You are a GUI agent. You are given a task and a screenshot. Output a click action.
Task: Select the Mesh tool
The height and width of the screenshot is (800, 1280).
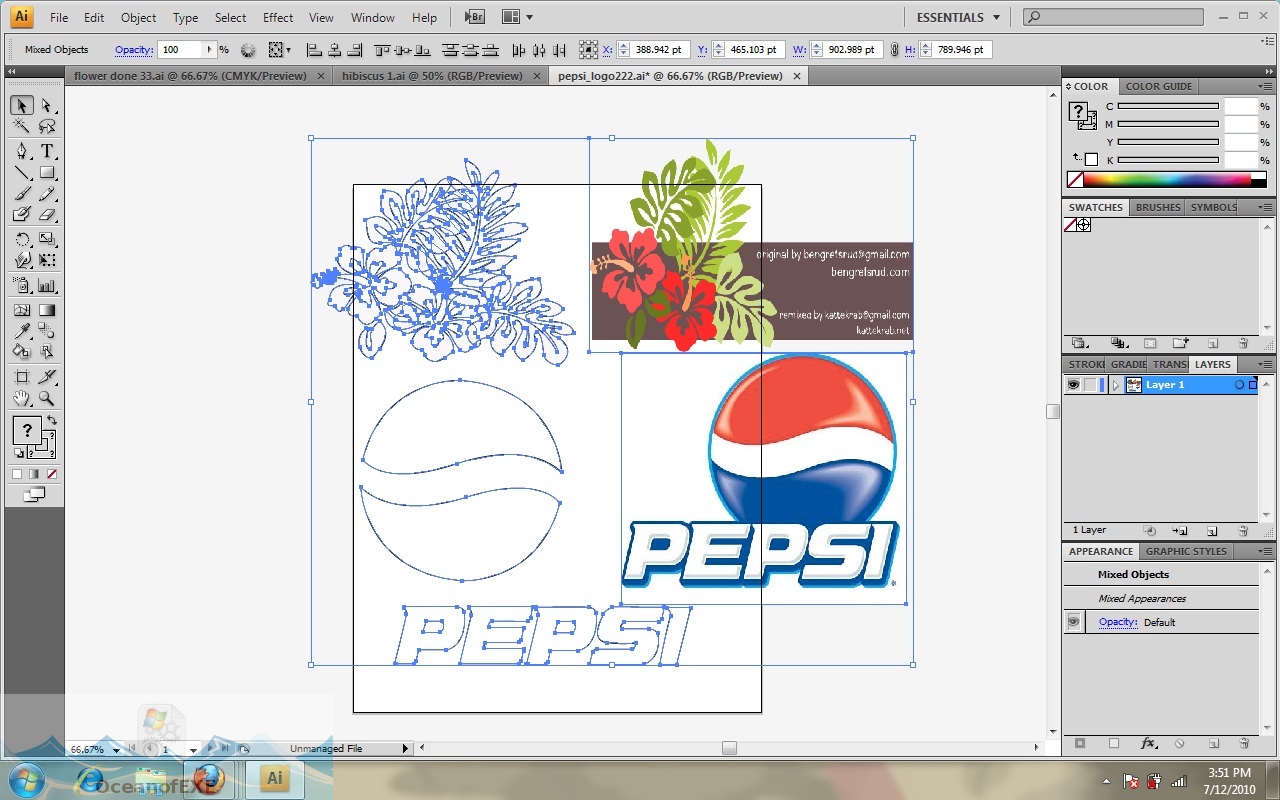[21, 310]
